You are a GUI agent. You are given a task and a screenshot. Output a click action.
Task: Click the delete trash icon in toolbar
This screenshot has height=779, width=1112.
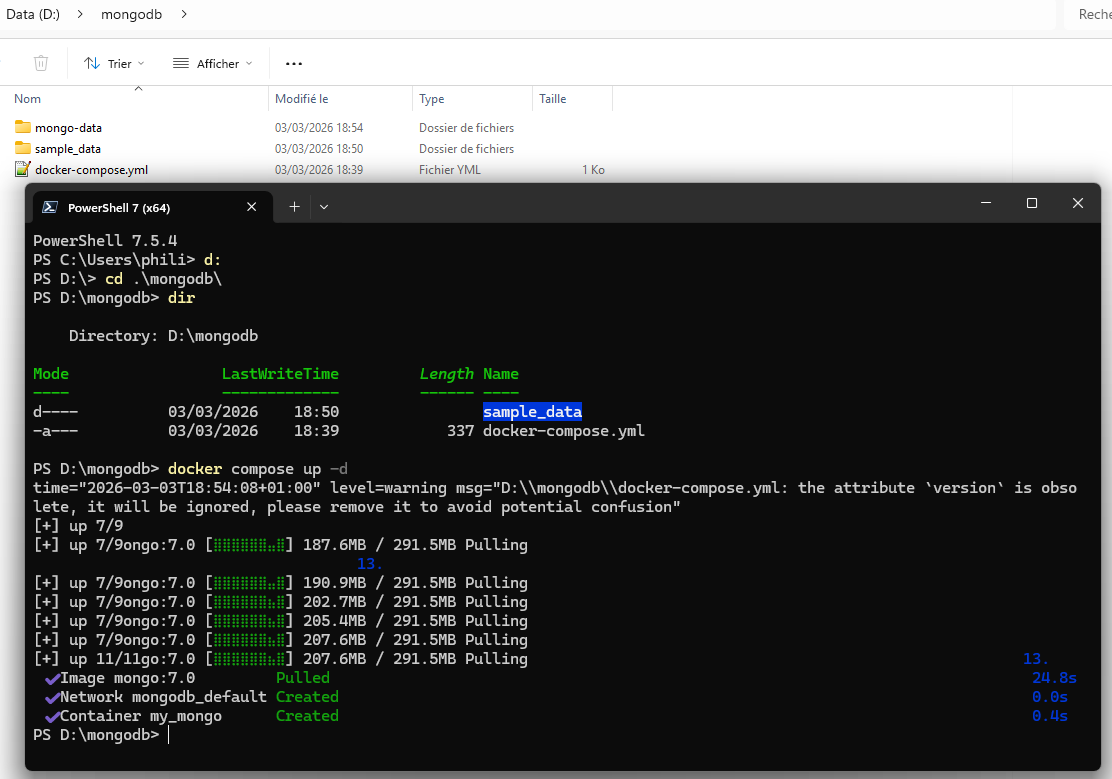click(40, 63)
